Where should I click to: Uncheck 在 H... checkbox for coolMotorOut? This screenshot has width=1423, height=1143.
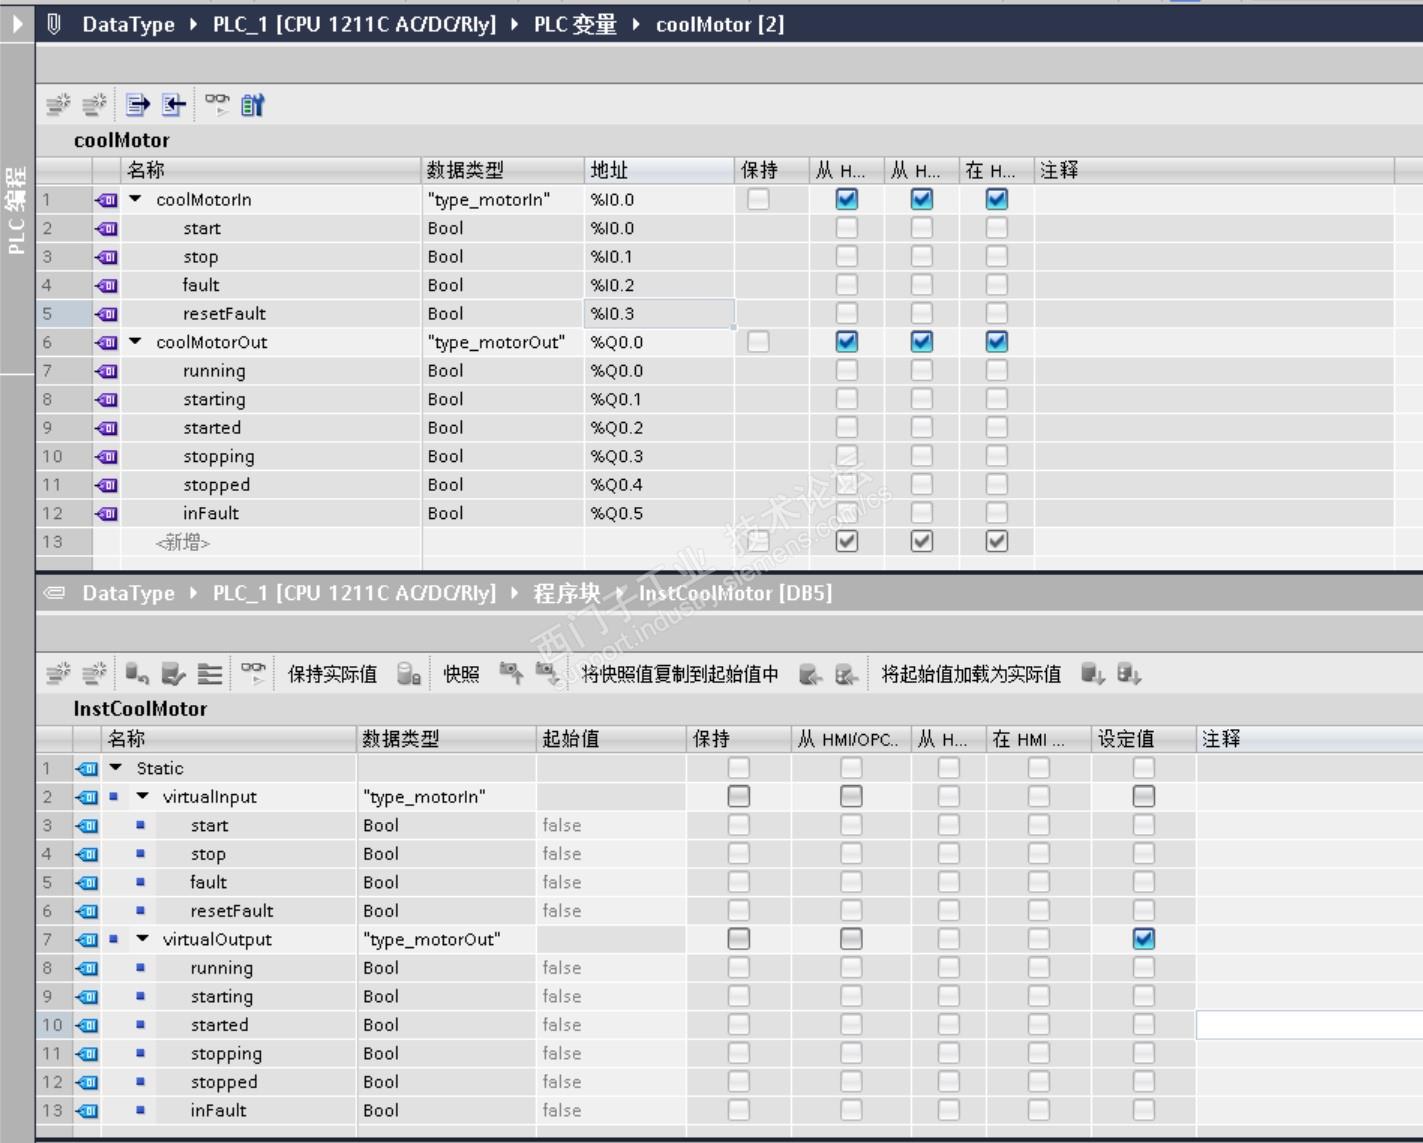coord(997,342)
